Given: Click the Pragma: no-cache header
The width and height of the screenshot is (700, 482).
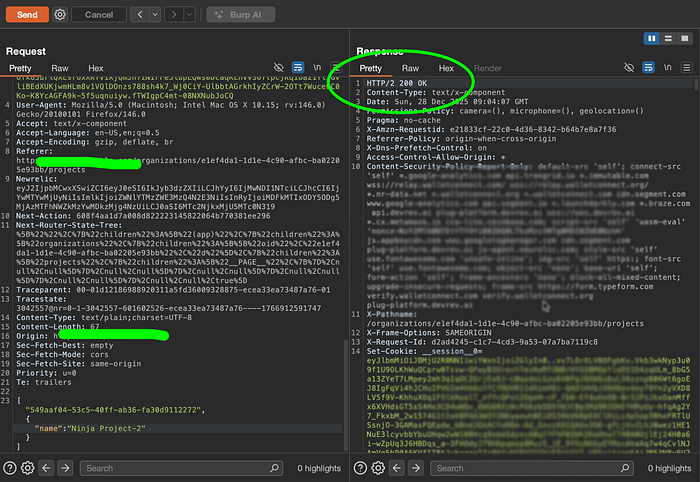Looking at the screenshot, I should tap(404, 120).
